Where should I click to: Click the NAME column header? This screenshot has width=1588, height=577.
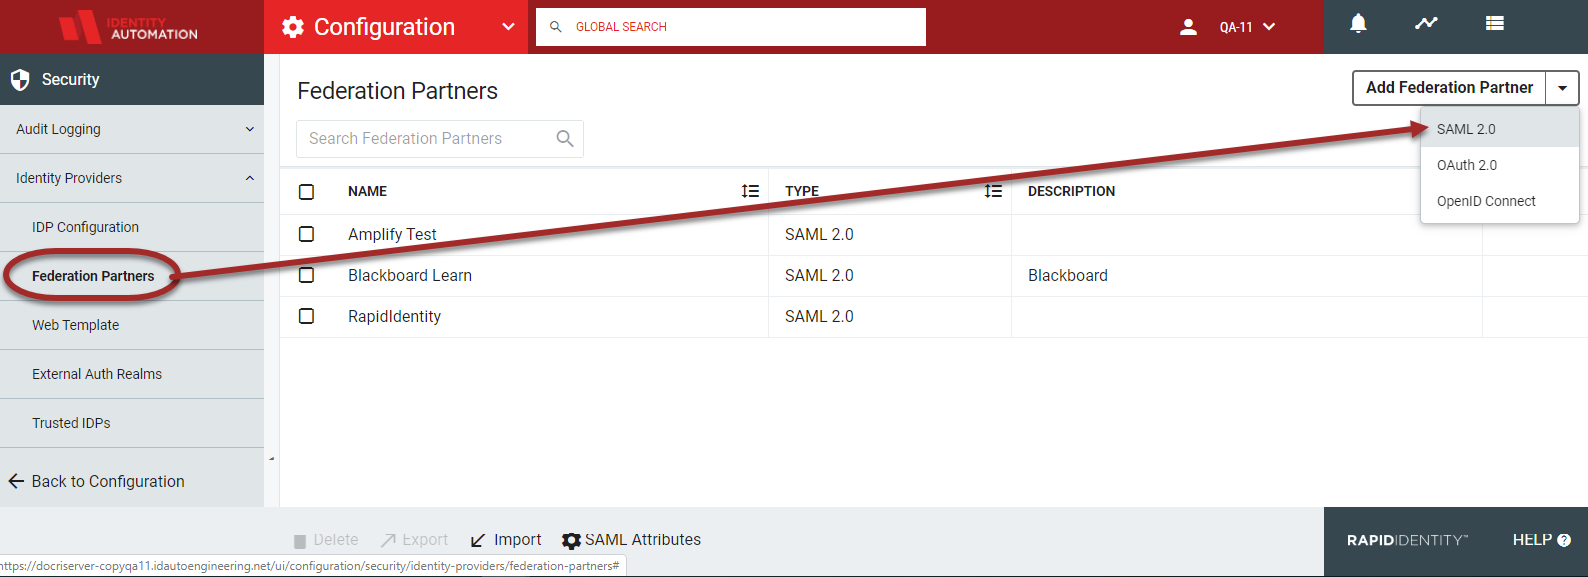(x=367, y=191)
